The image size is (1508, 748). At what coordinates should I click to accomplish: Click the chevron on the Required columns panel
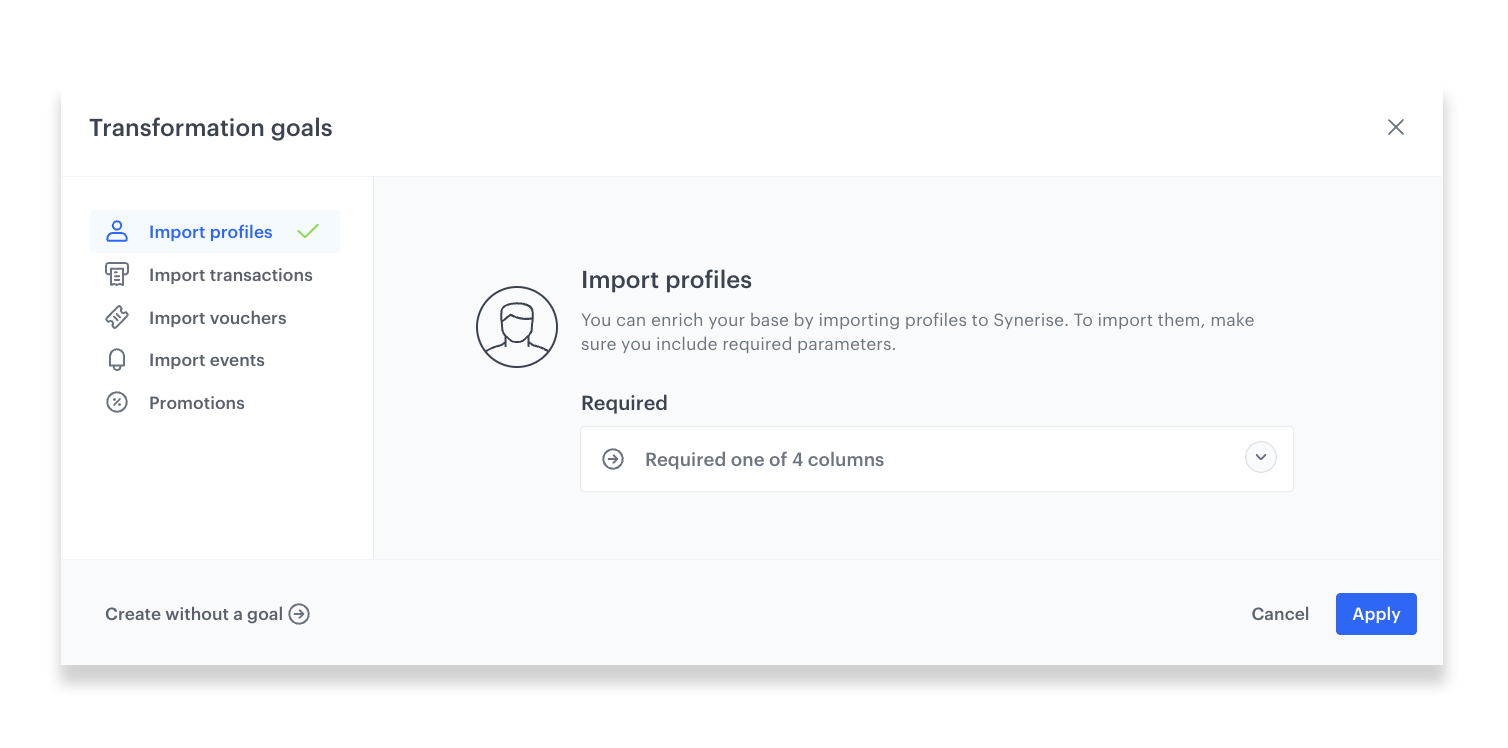point(1260,457)
